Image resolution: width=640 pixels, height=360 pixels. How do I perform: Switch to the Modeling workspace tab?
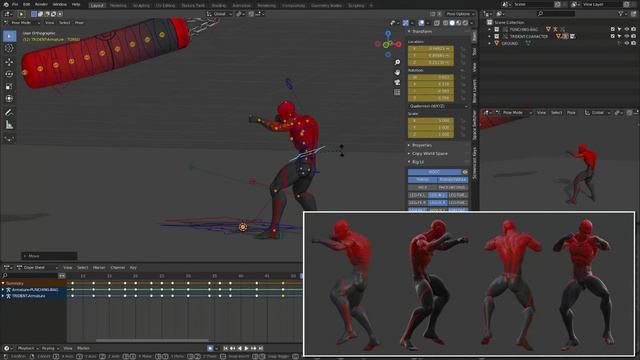[118, 5]
